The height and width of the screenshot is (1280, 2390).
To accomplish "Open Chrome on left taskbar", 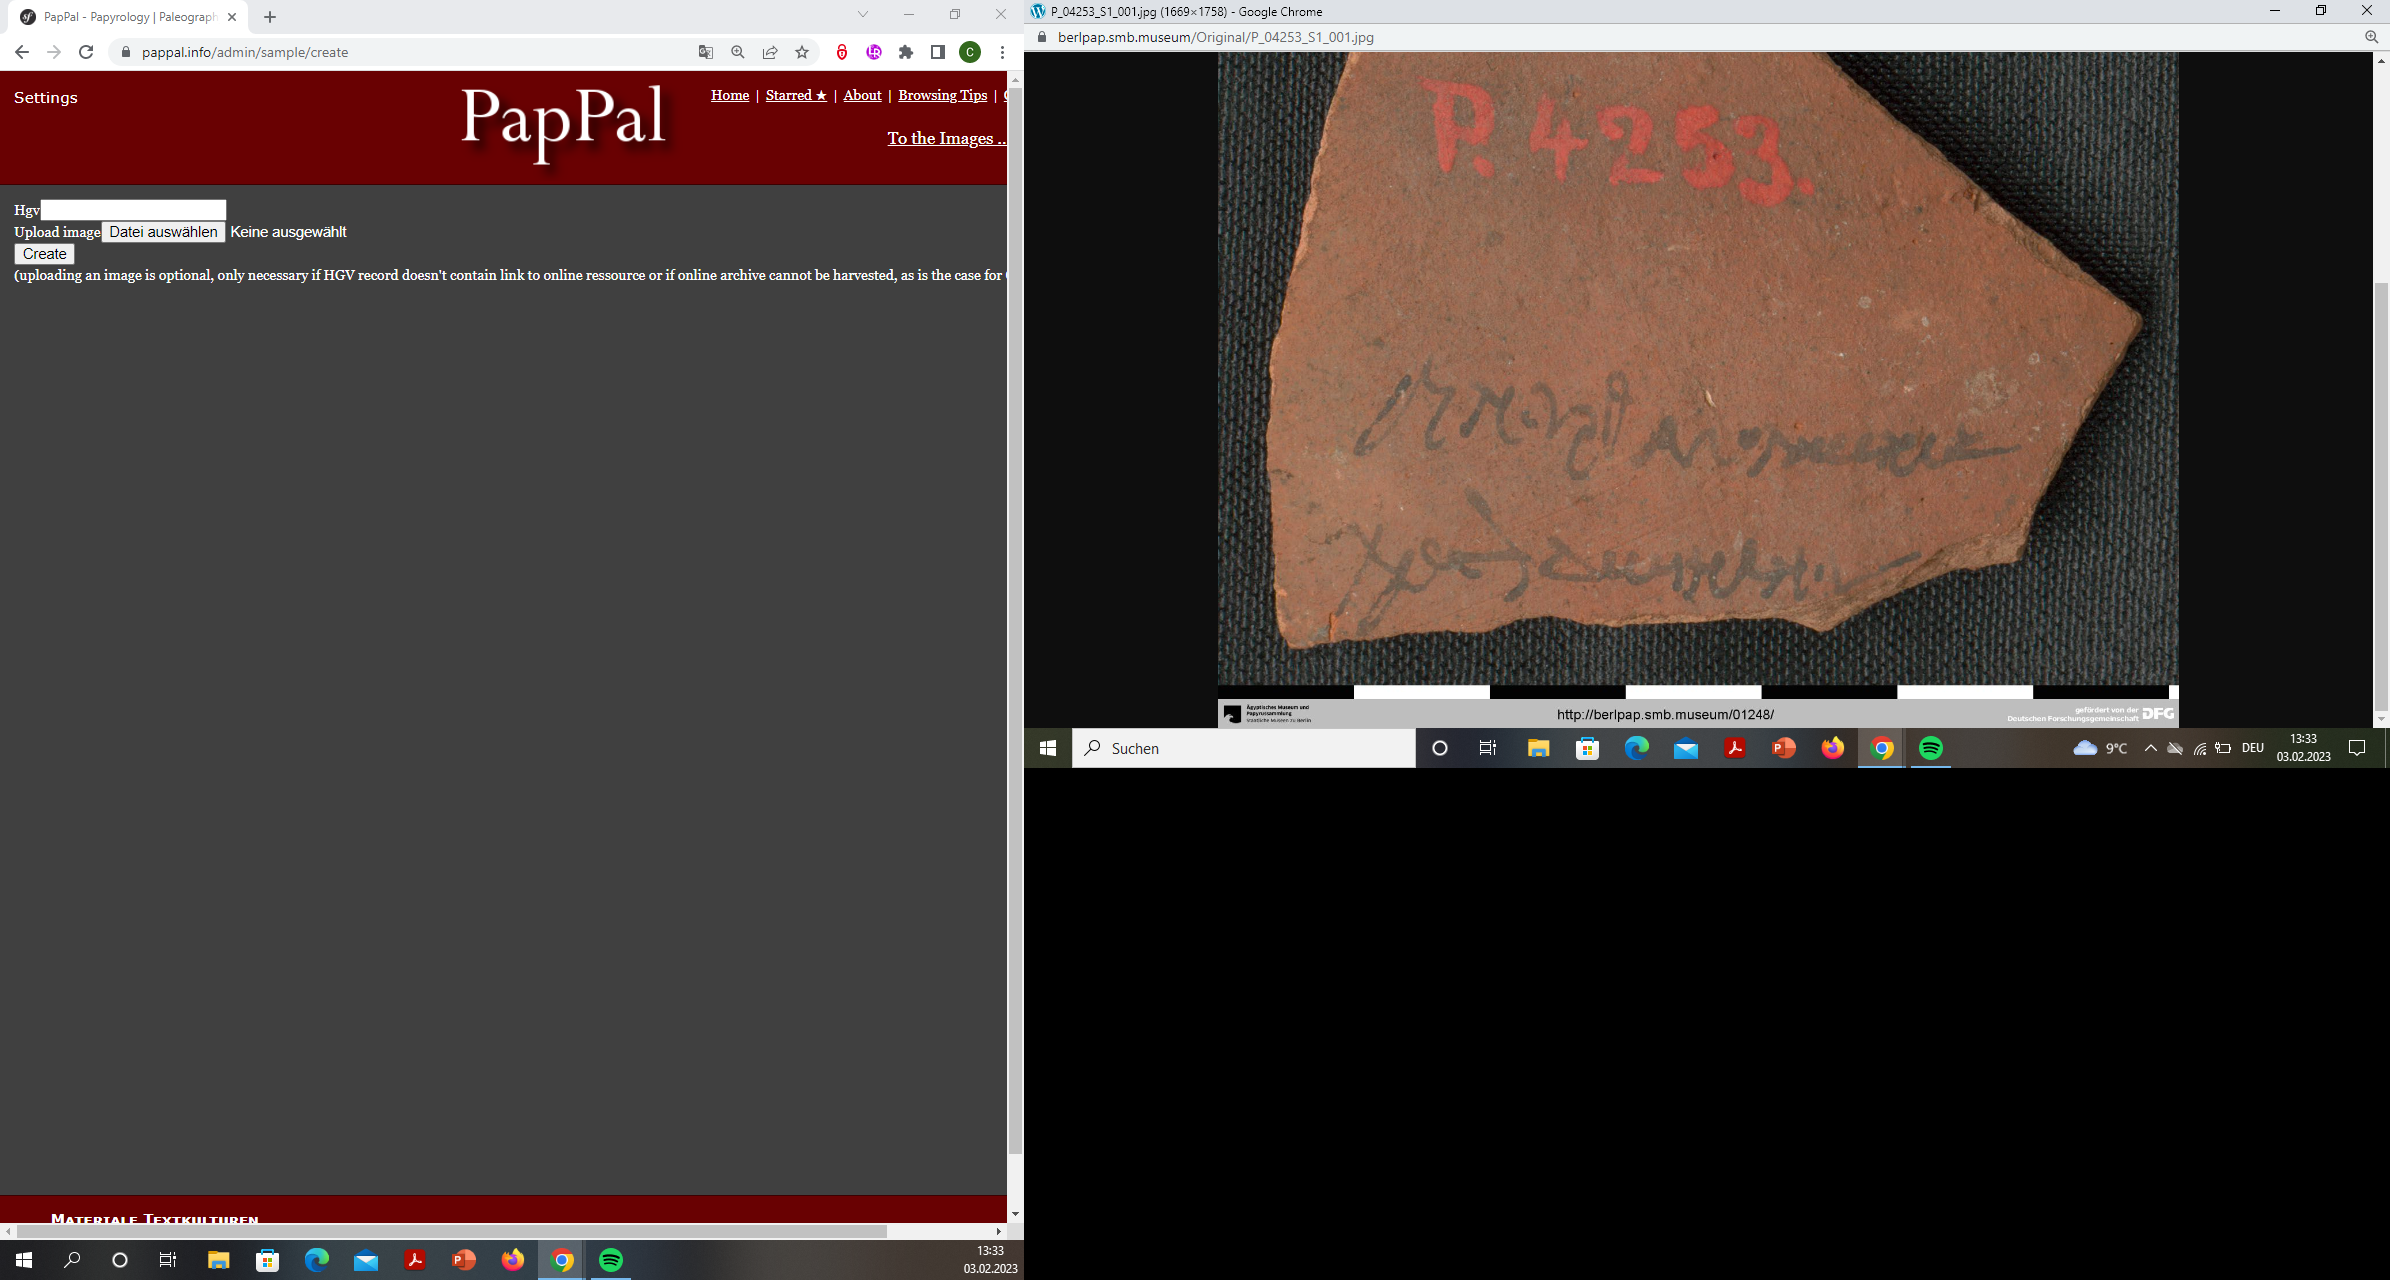I will pos(562,1260).
